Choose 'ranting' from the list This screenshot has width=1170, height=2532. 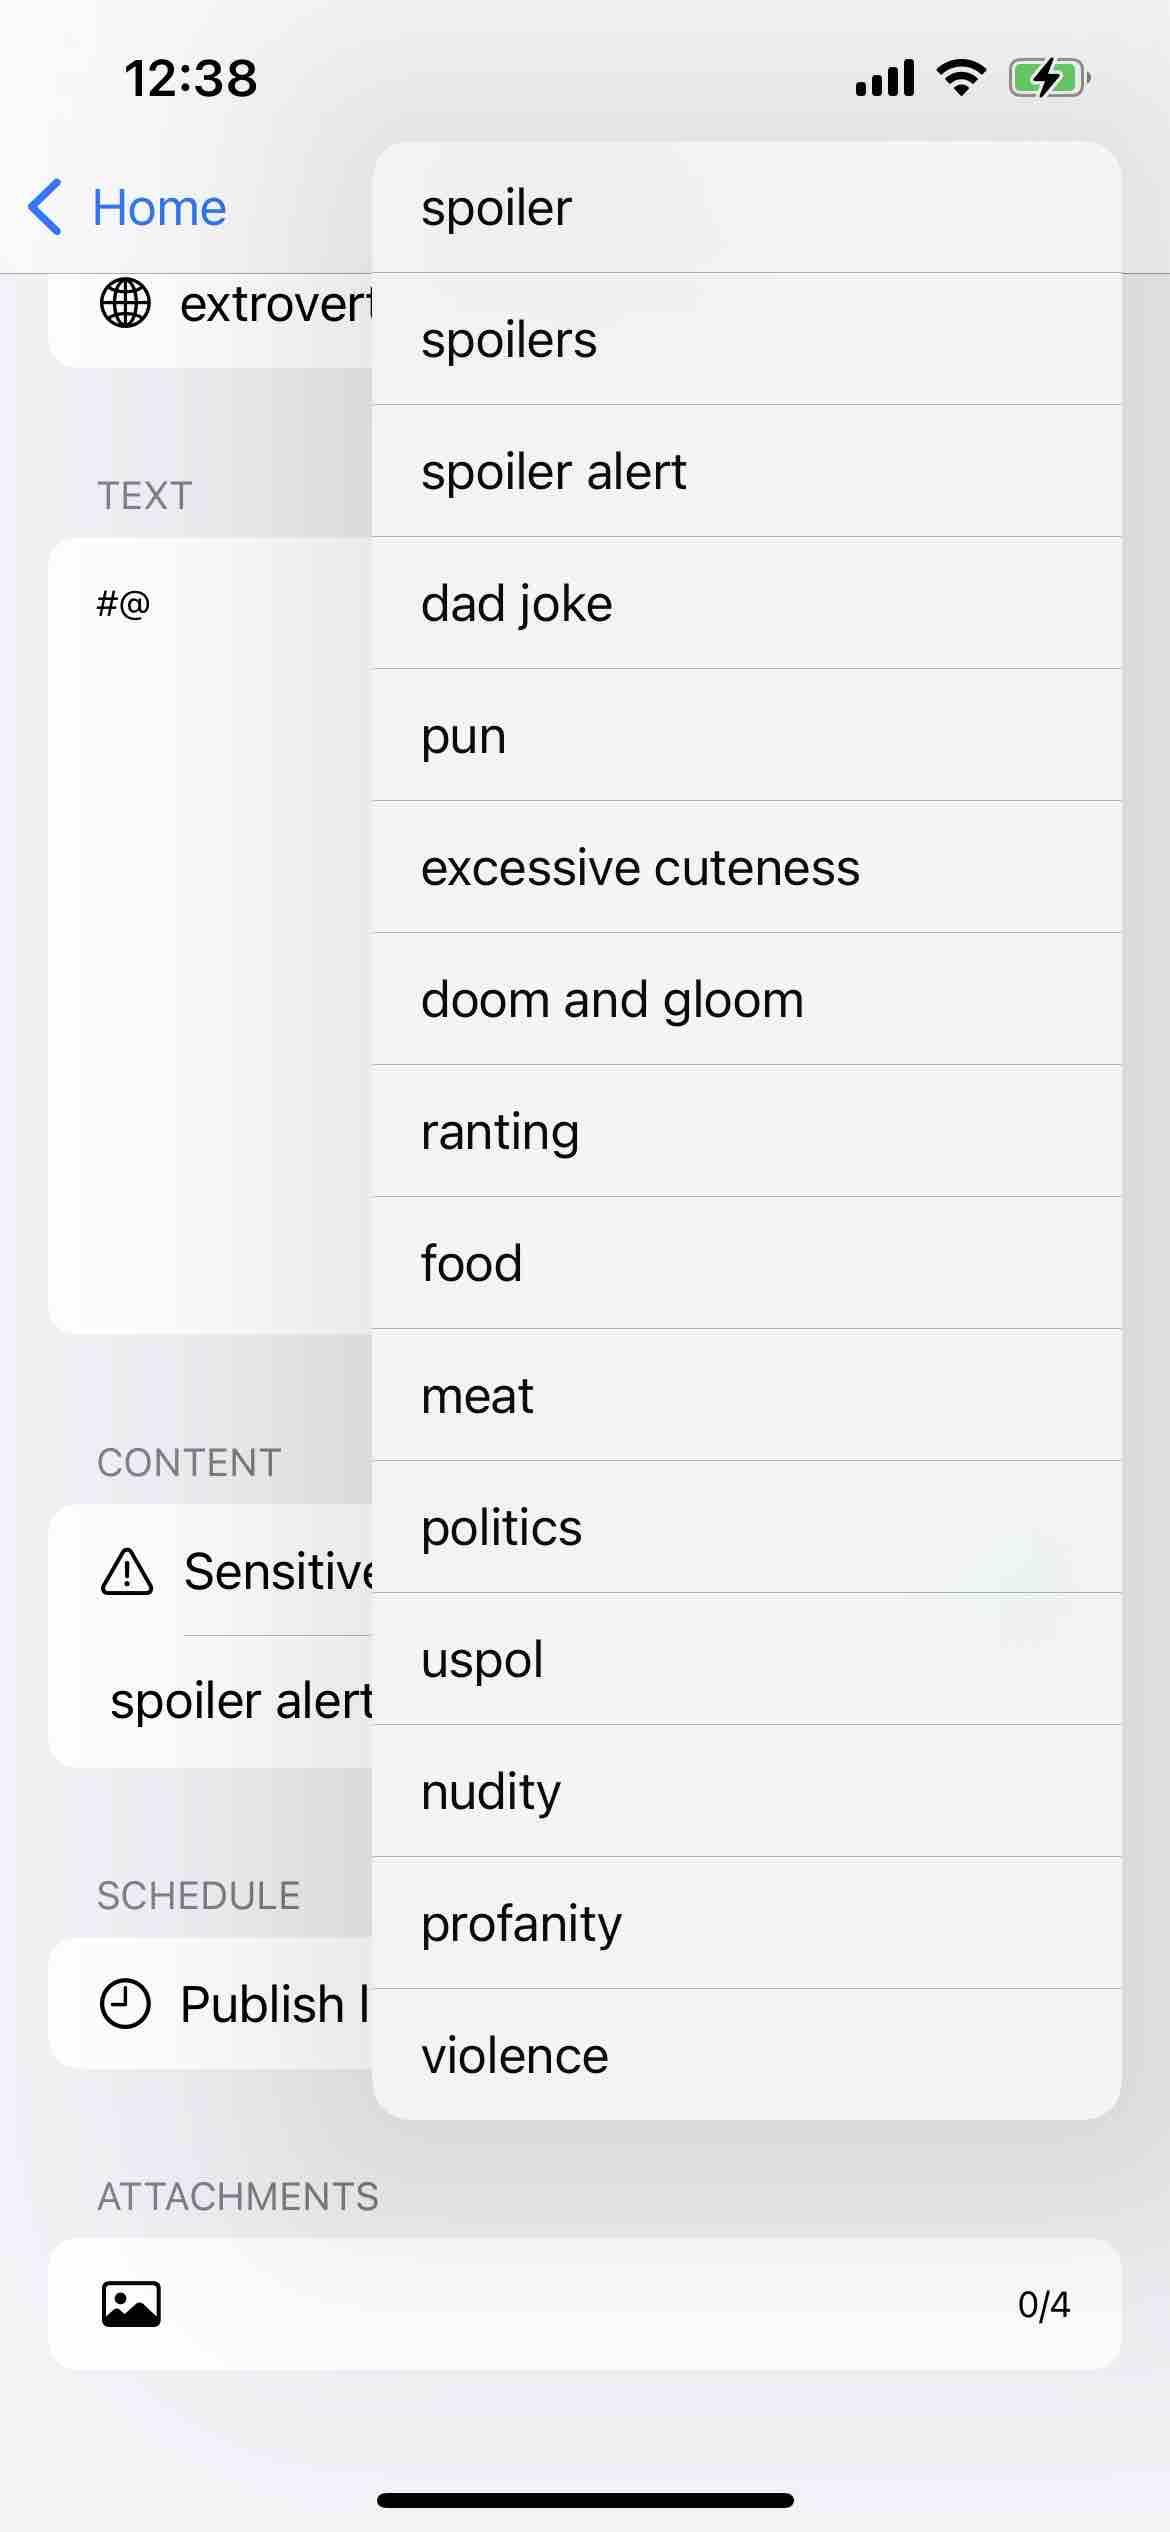pyautogui.click(x=746, y=1132)
